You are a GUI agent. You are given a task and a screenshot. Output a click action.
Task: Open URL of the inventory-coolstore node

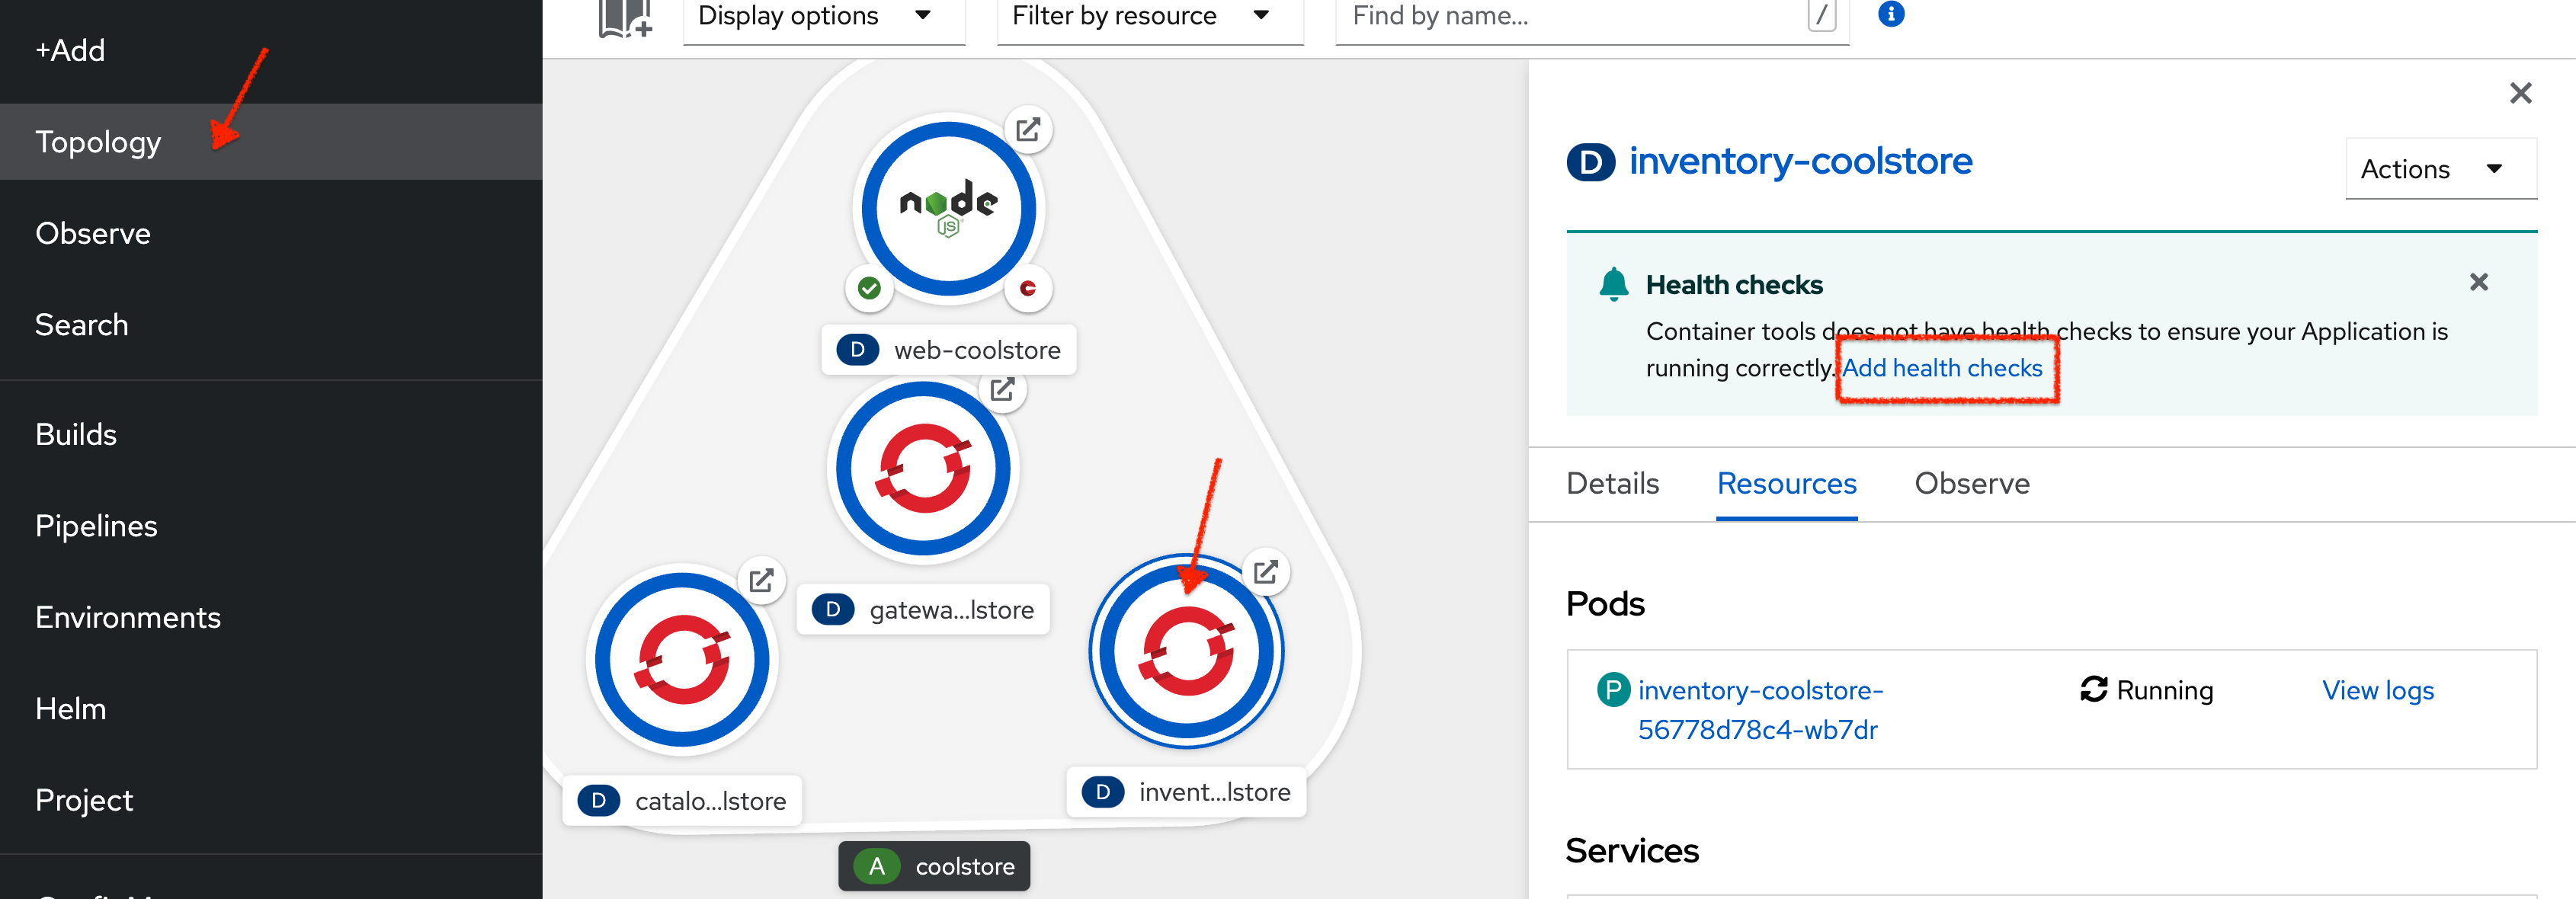coord(1265,572)
